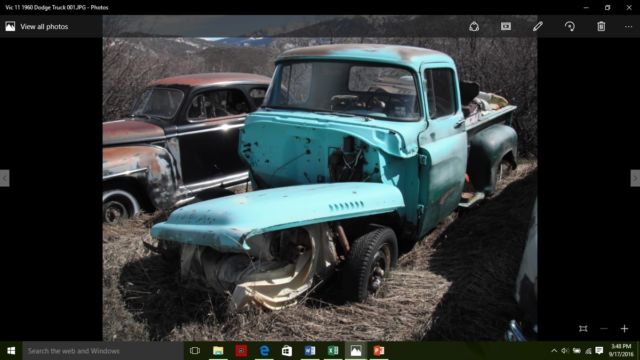Fit the photo to window

pos(583,329)
